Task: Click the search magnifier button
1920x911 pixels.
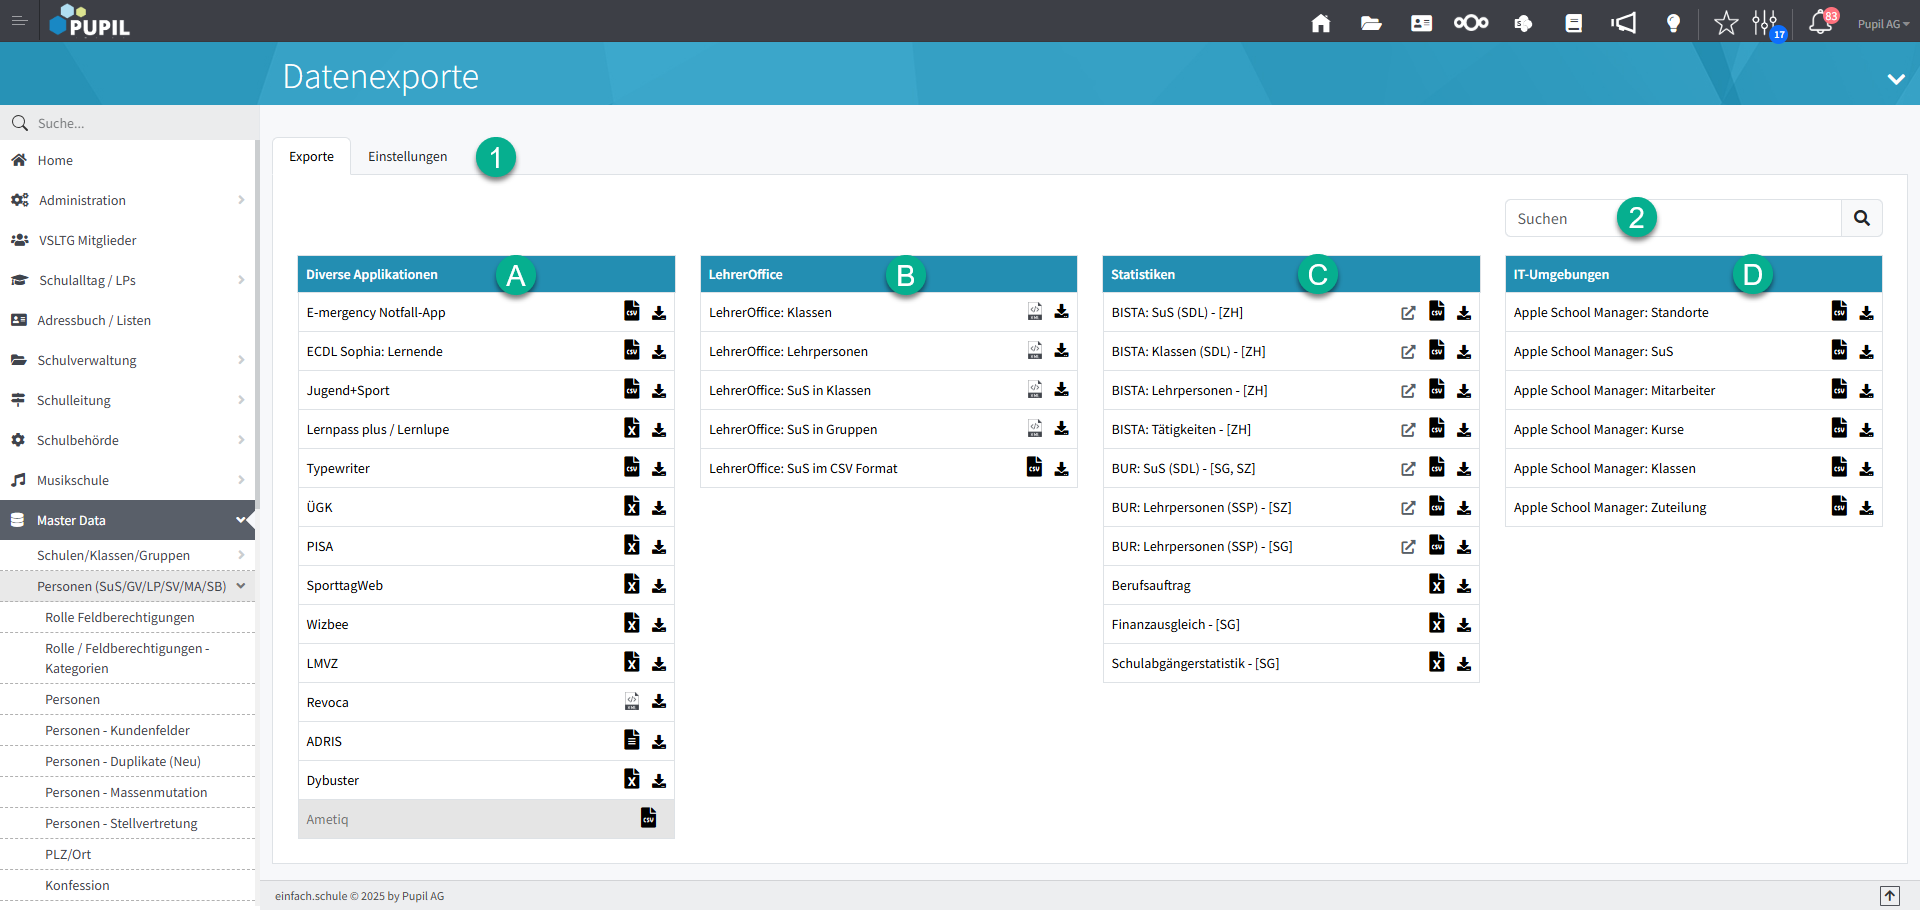Action: [x=1862, y=218]
